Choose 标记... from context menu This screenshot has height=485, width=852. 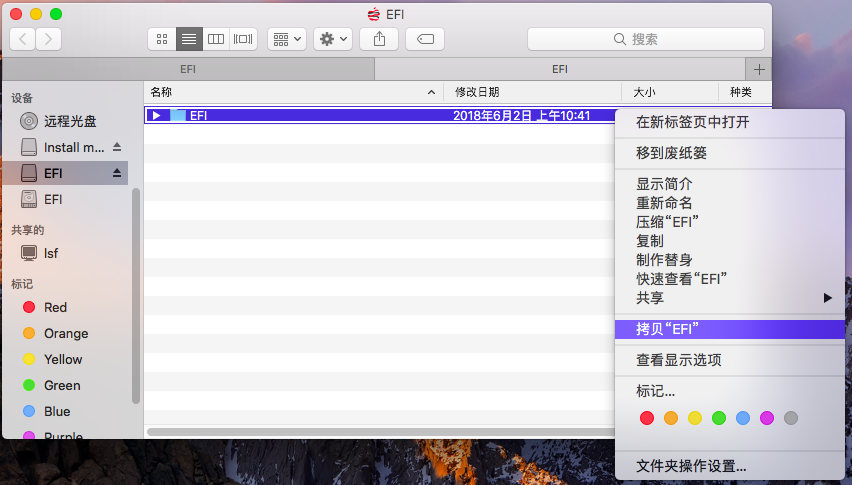point(730,391)
